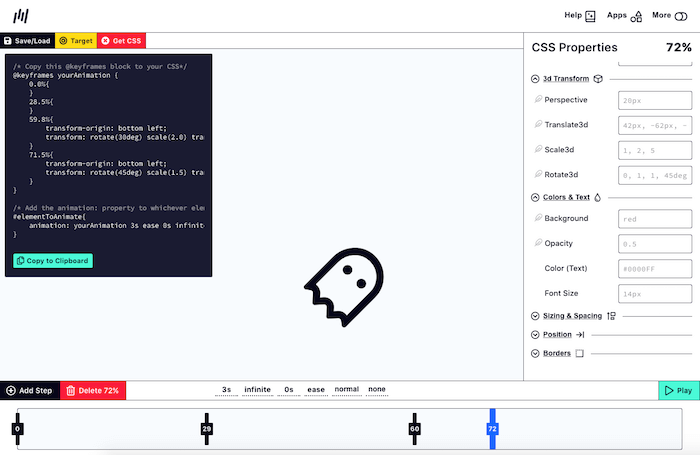
Task: Click the feather icon beside Translate3d
Action: pyautogui.click(x=537, y=125)
